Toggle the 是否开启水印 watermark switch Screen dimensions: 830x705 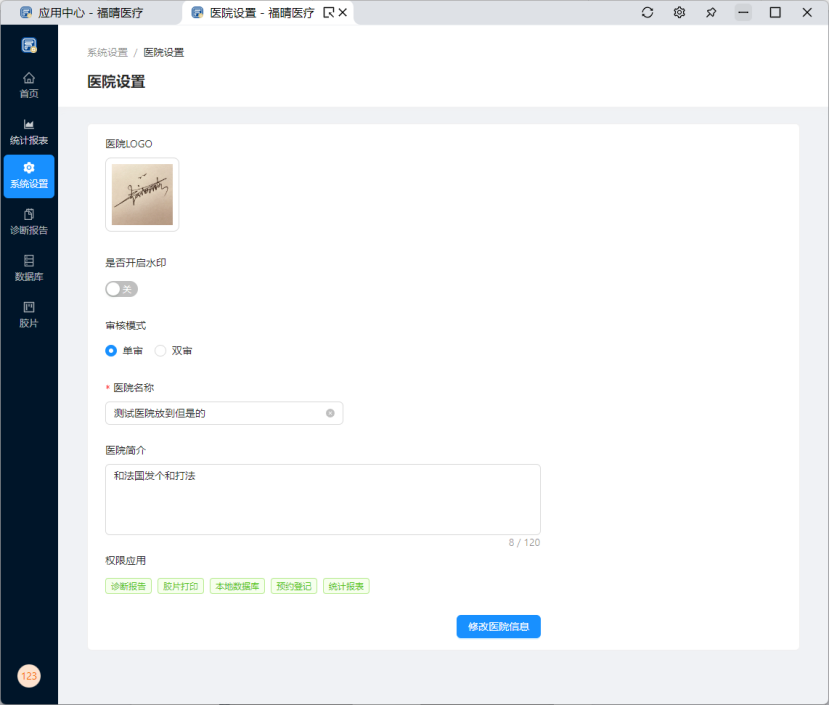tap(121, 289)
